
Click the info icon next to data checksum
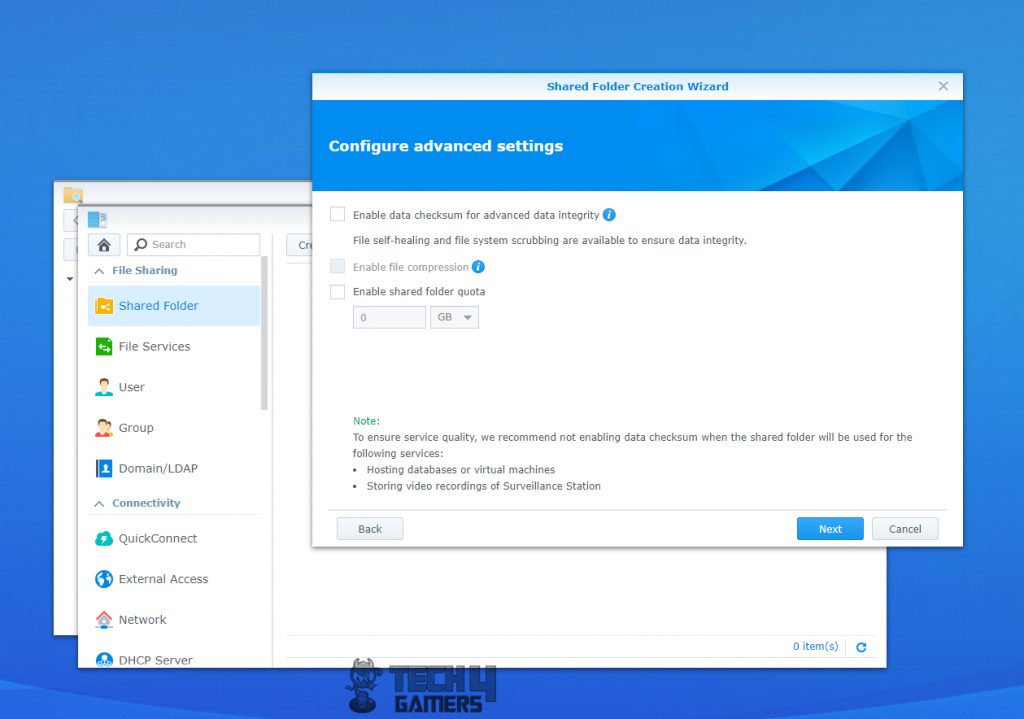coord(610,214)
